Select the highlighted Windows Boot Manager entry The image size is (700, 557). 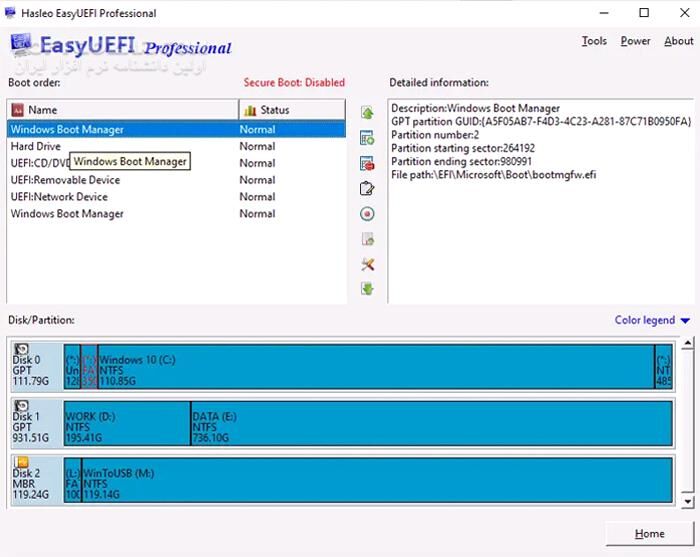click(176, 129)
